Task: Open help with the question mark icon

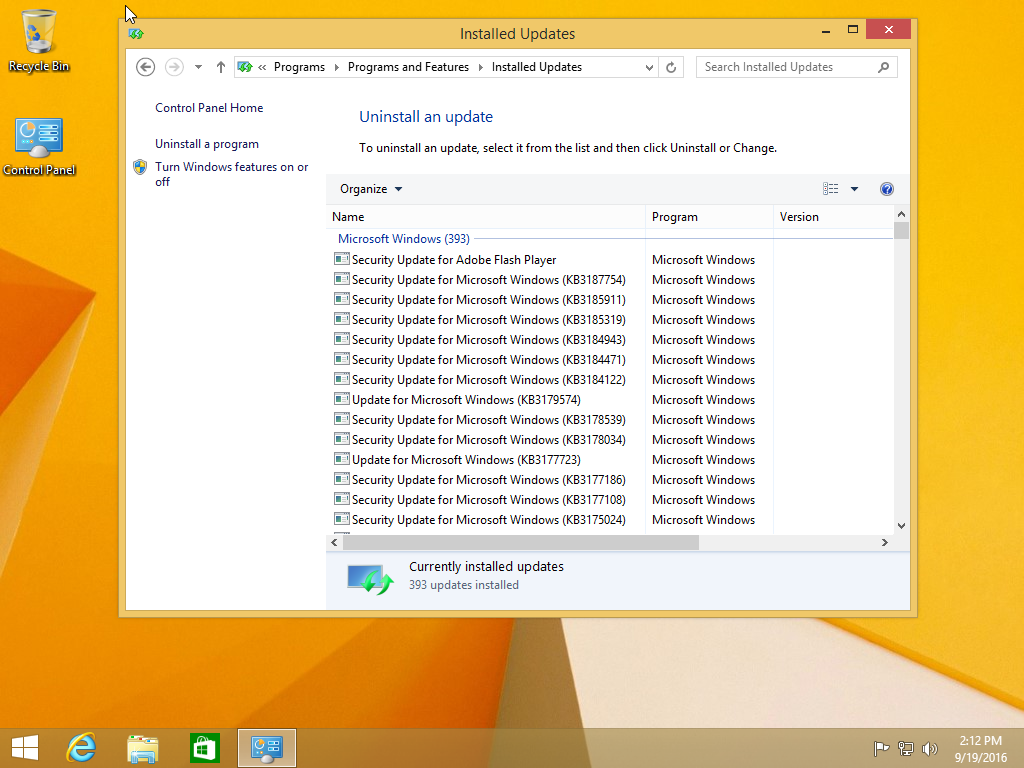Action: [886, 189]
